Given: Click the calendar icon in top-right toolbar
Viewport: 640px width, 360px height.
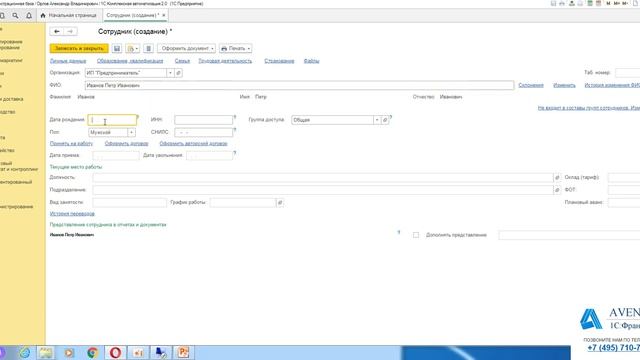Looking at the screenshot, I should point(598,4).
